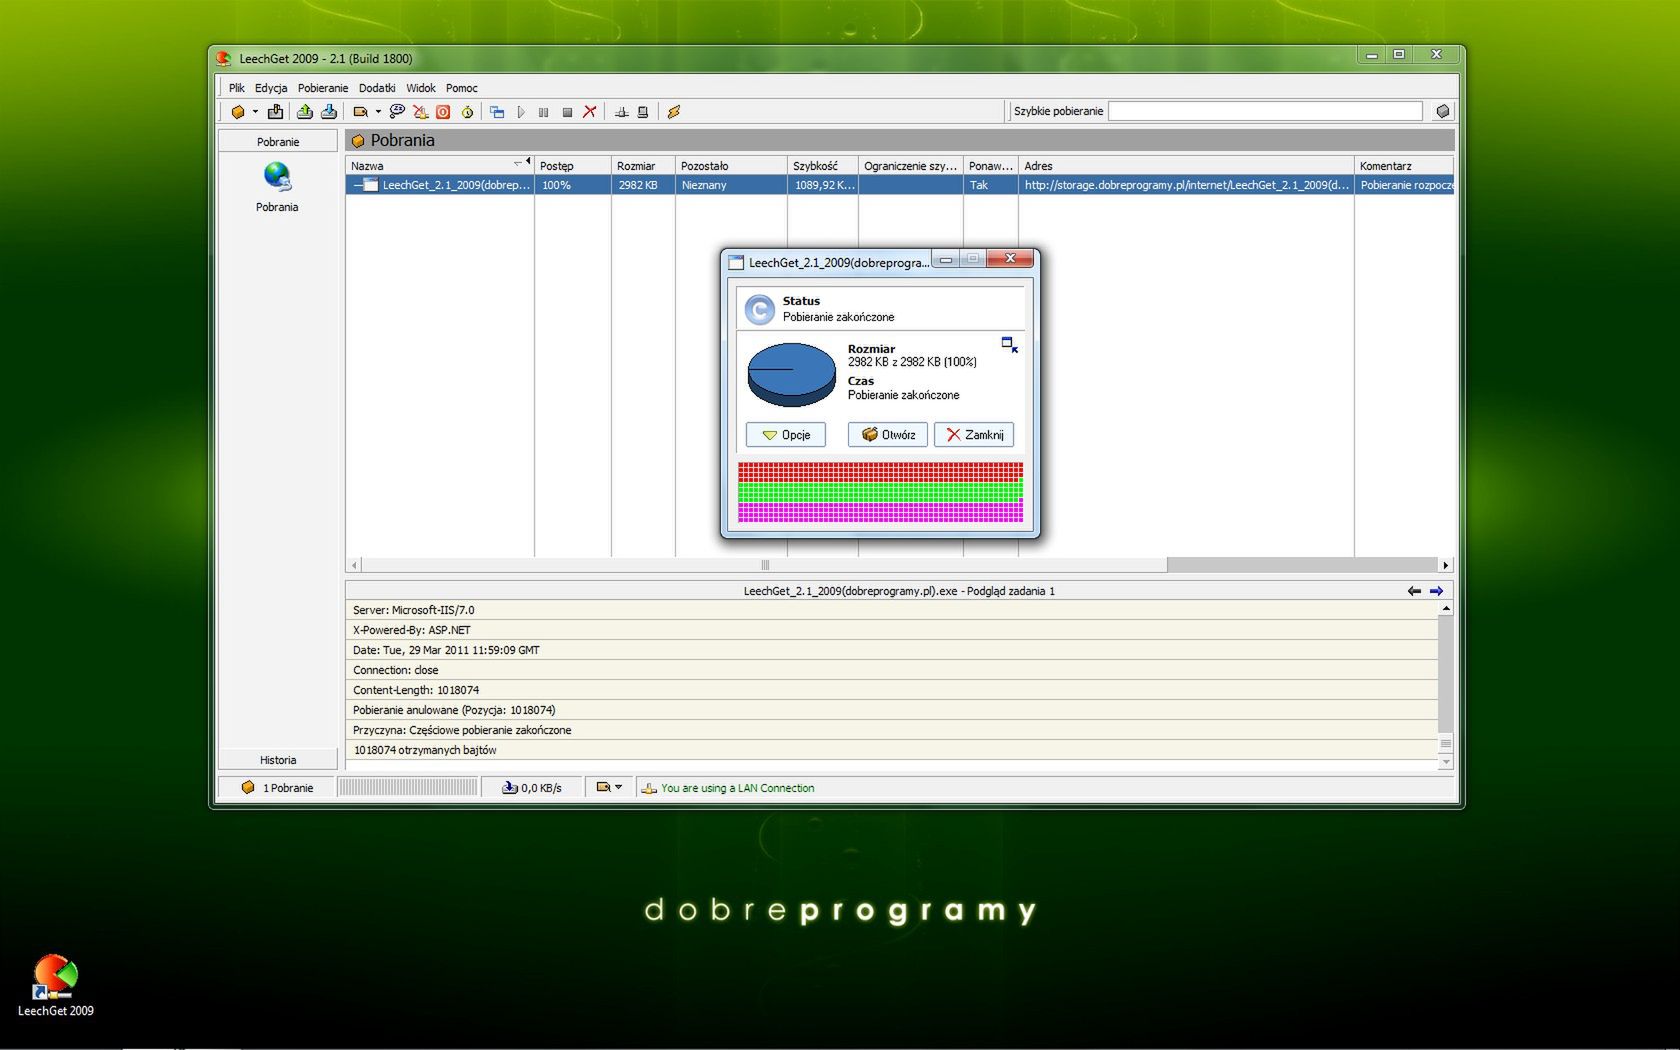Viewport: 1680px width, 1050px height.
Task: Open the Widok menu
Action: (x=421, y=88)
